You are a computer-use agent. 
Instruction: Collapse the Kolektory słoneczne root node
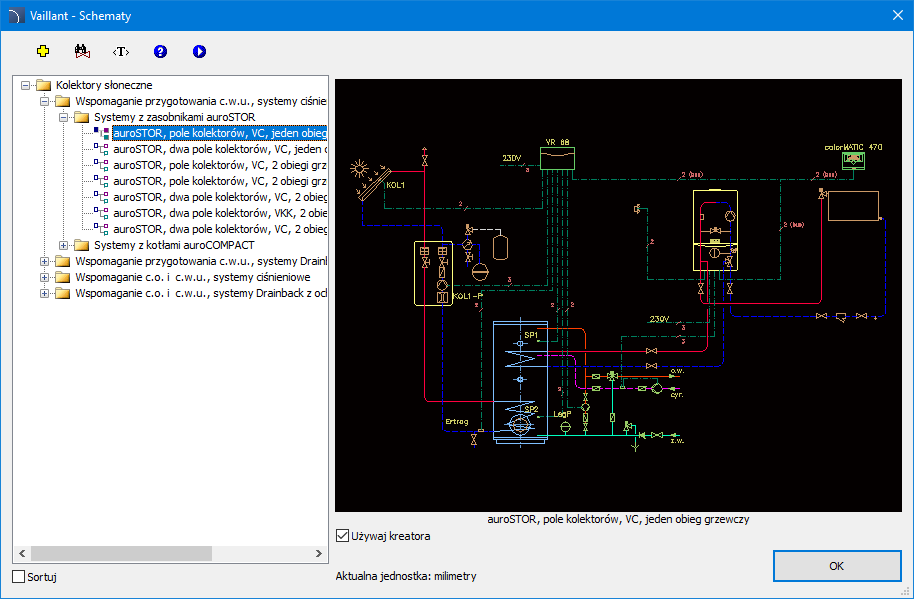point(26,85)
